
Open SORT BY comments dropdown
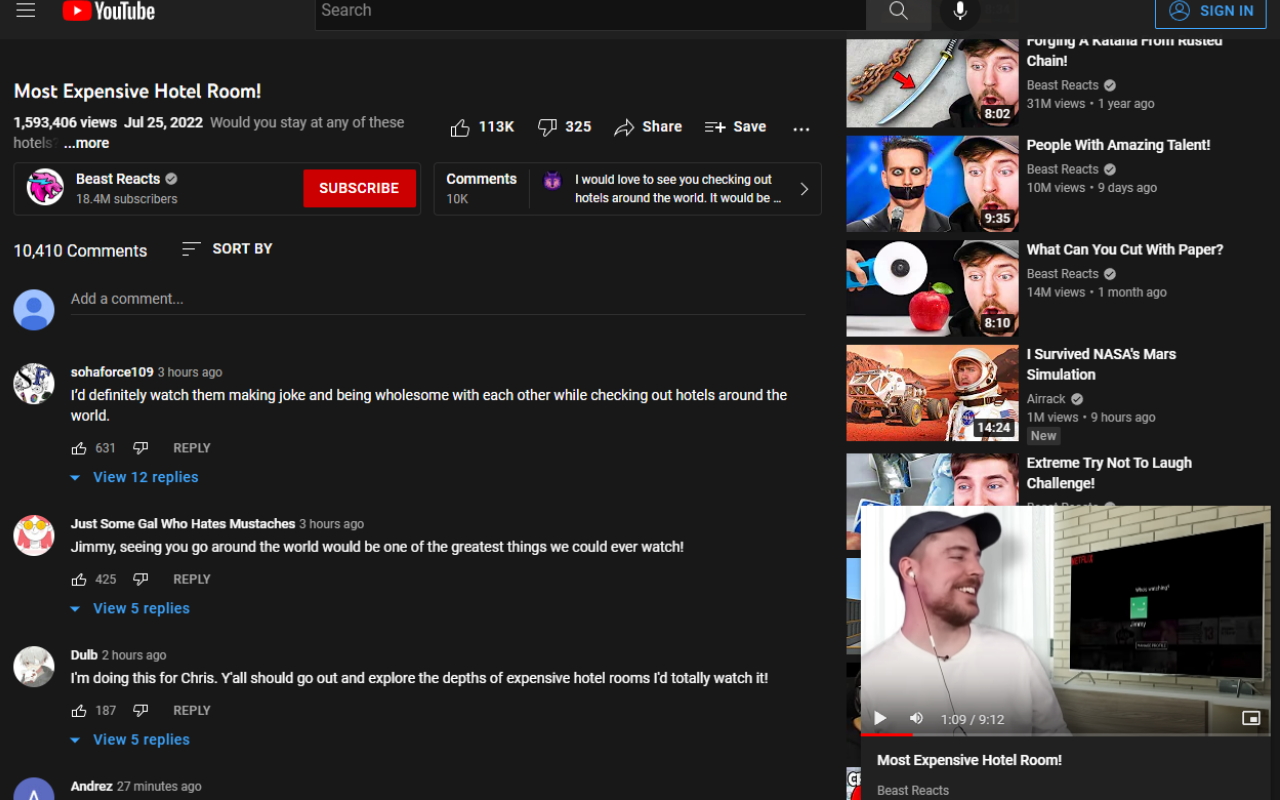(x=227, y=249)
